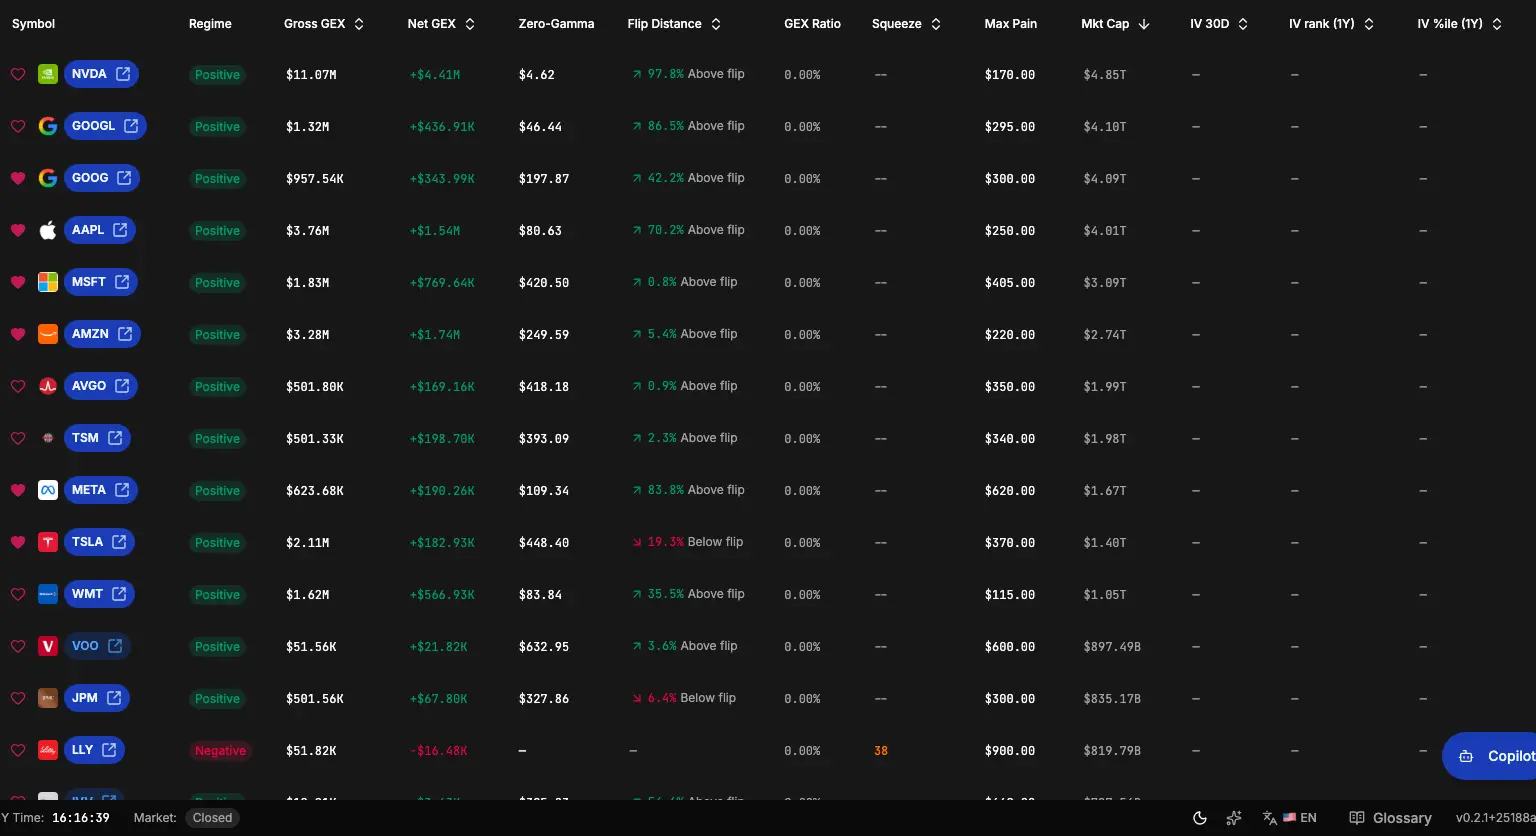Click the Market Closed status badge

pos(212,818)
